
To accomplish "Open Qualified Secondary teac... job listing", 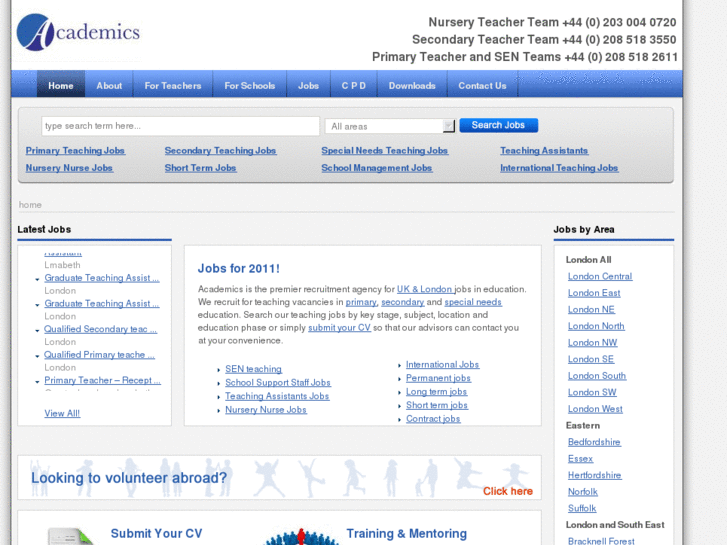I will point(101,329).
